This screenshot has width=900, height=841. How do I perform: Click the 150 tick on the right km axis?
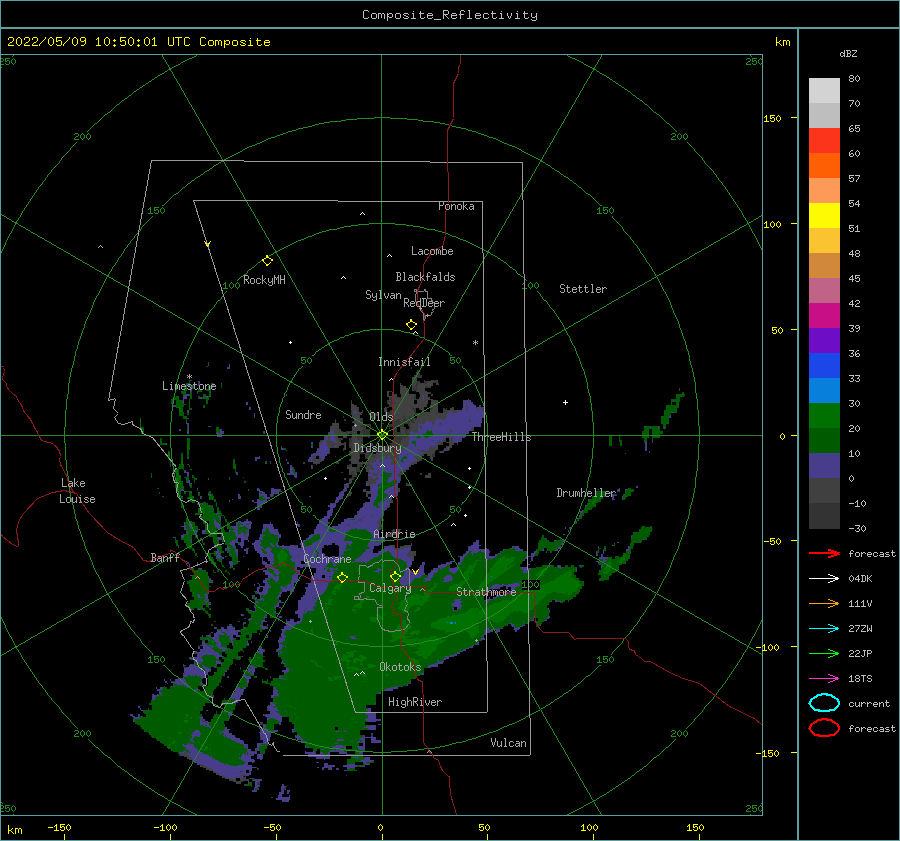[x=773, y=118]
